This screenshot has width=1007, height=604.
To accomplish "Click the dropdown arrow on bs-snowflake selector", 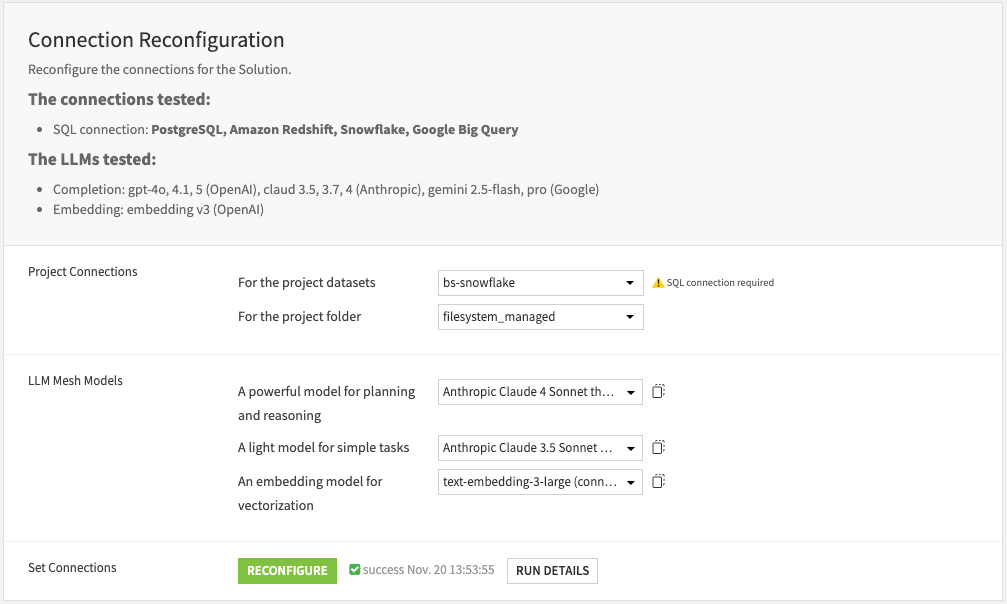I will (629, 283).
